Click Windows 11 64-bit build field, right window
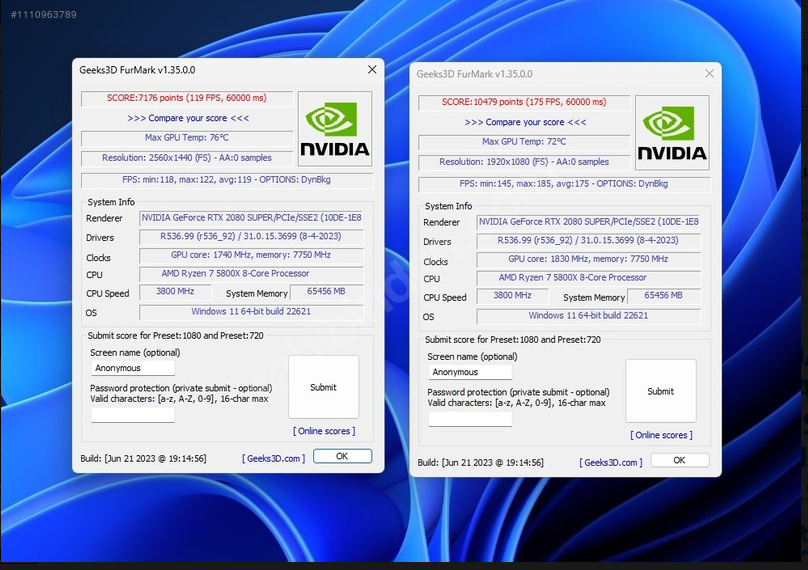The image size is (808, 570). tap(588, 316)
